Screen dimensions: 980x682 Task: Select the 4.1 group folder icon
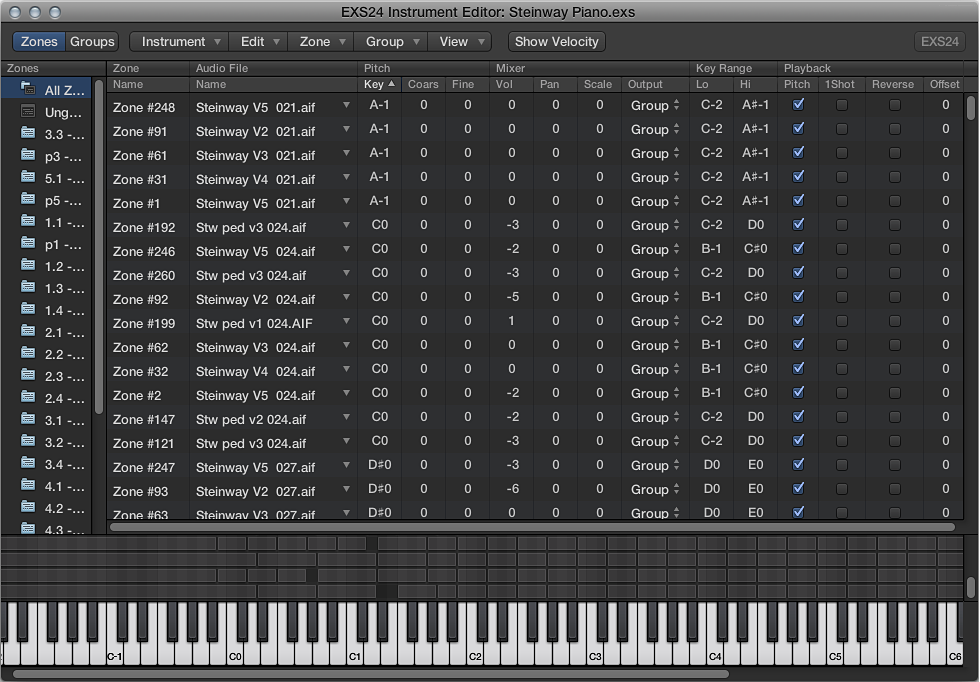point(27,487)
